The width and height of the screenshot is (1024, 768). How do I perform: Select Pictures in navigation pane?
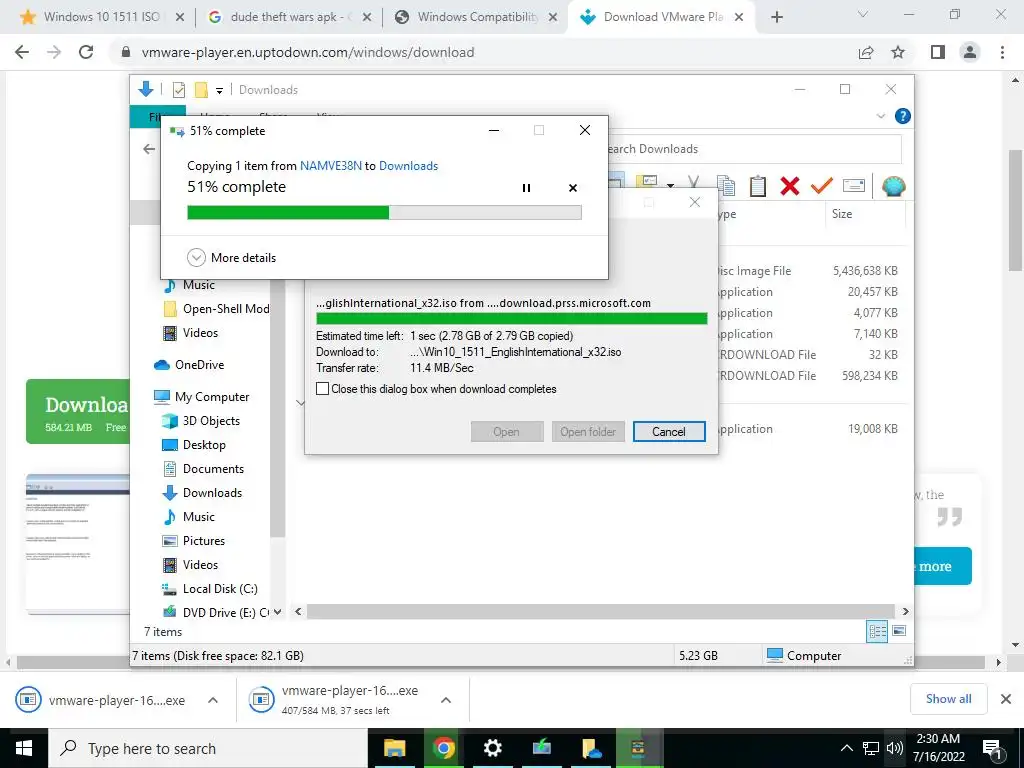[193, 541]
